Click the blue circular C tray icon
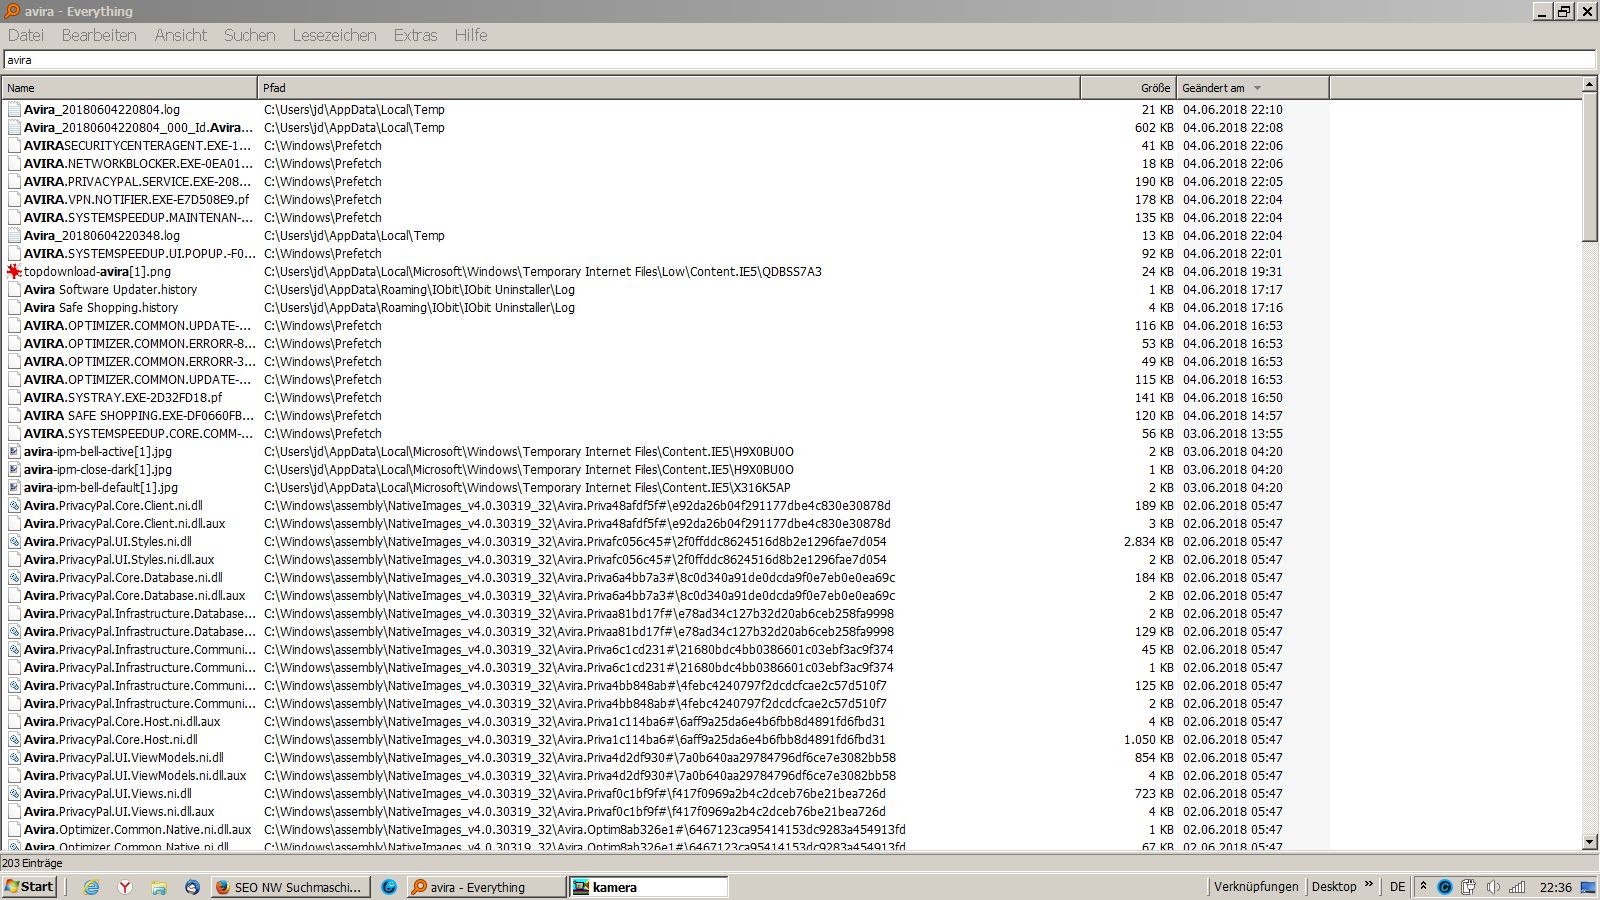Viewport: 1600px width, 900px height. click(x=1445, y=887)
